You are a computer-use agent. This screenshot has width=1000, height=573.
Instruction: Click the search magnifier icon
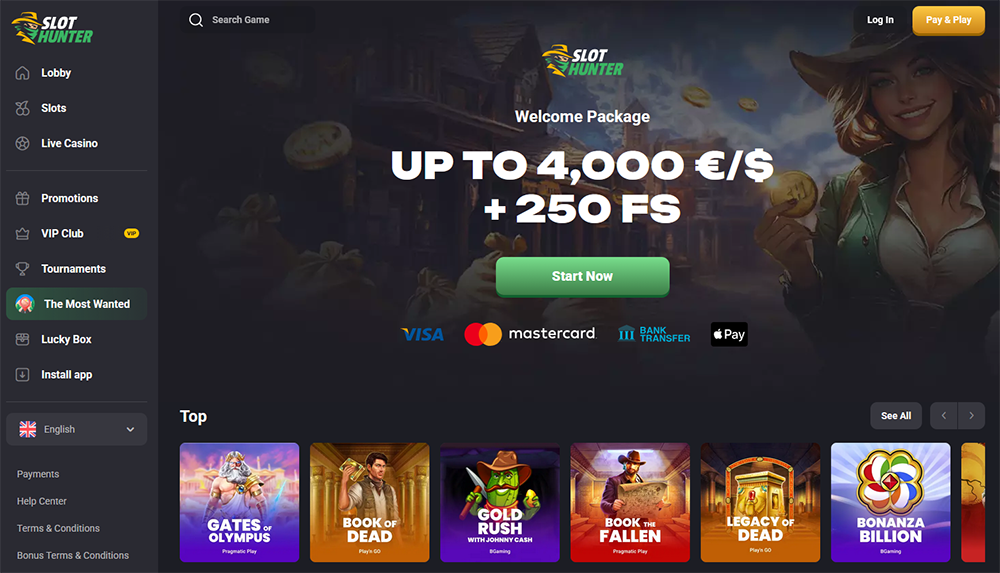coord(196,20)
